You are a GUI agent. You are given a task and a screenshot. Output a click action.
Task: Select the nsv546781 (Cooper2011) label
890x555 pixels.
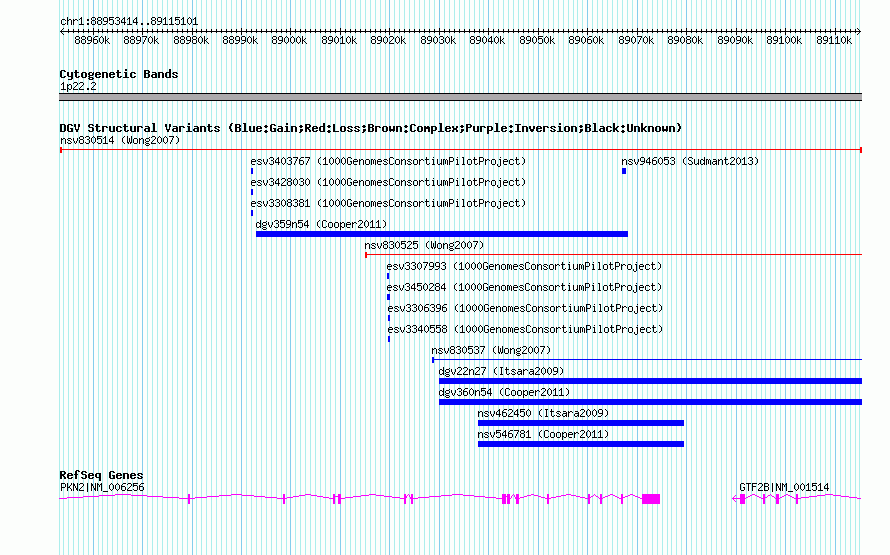543,434
